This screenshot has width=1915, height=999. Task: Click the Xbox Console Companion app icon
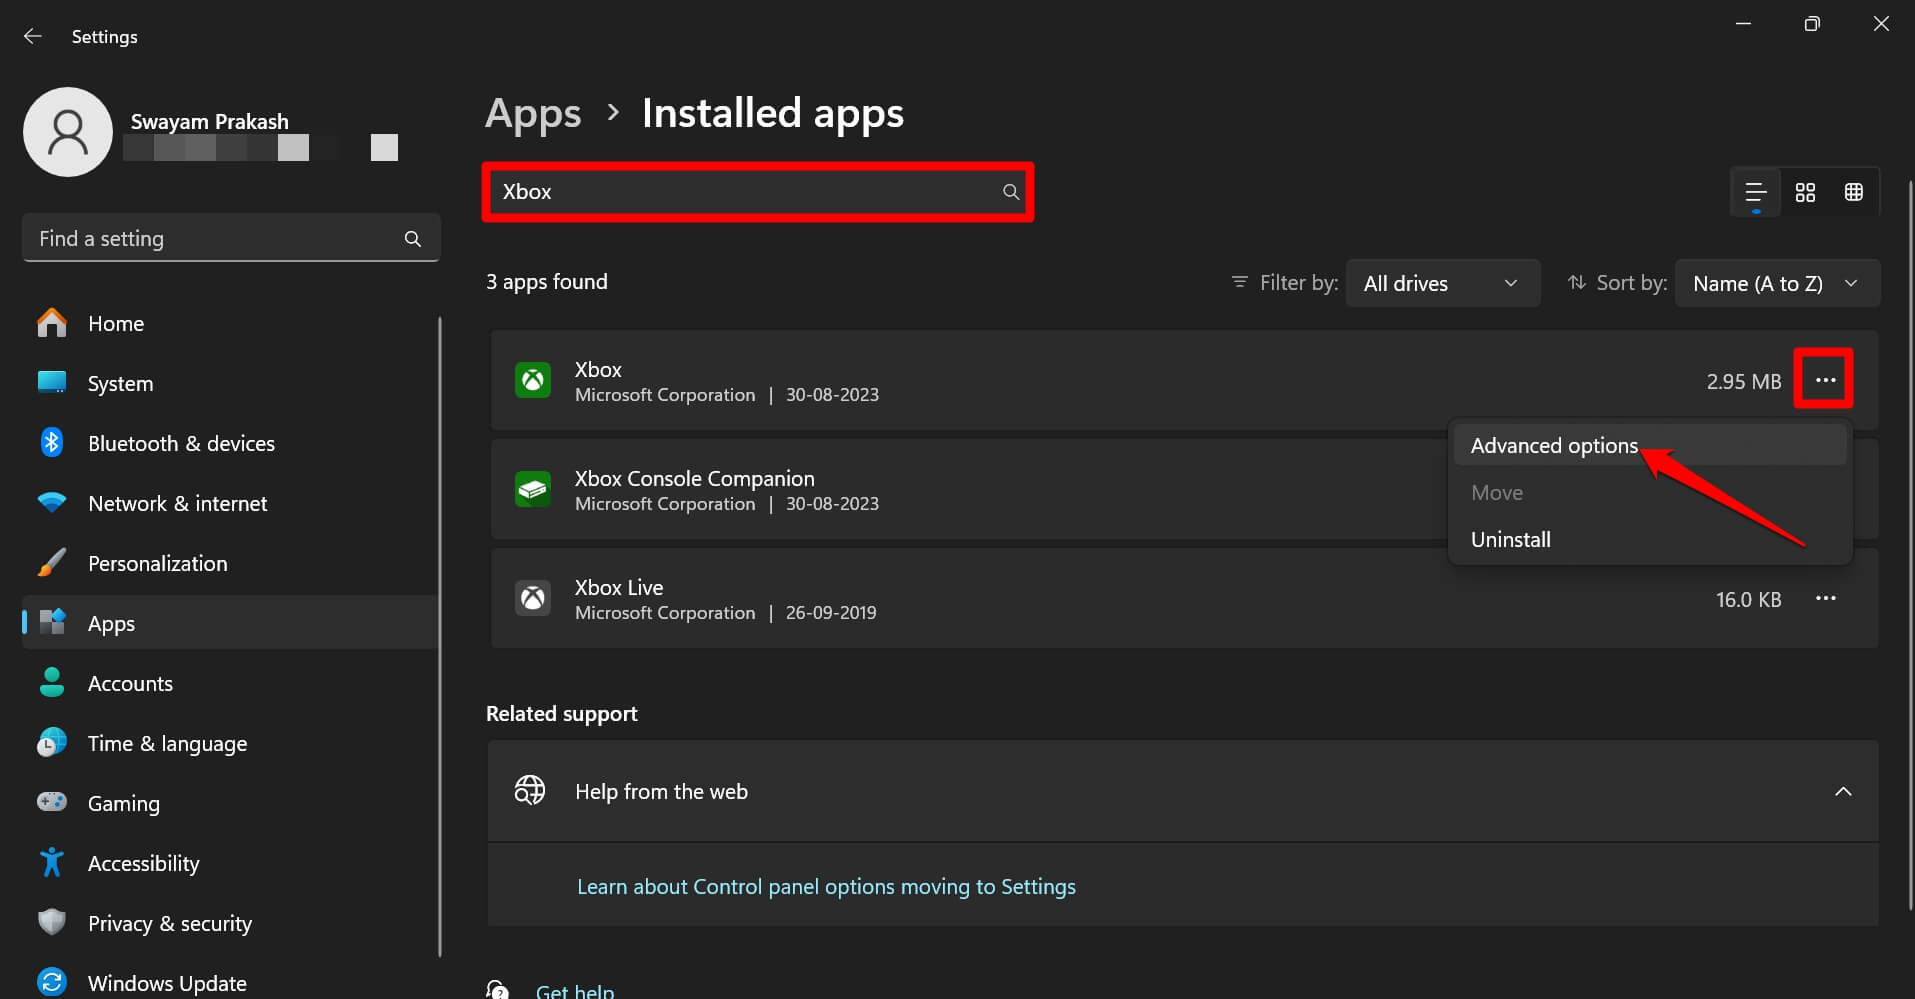pos(532,490)
